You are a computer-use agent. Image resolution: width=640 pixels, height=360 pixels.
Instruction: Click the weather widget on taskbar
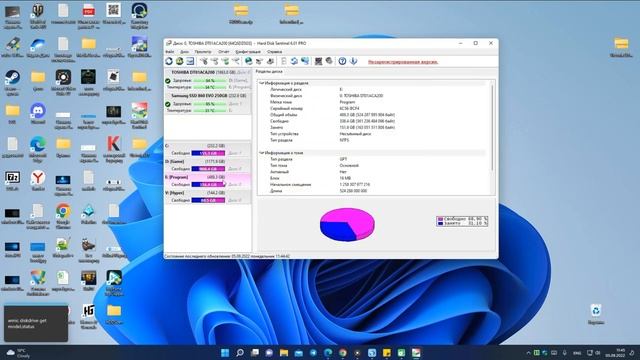pyautogui.click(x=18, y=353)
